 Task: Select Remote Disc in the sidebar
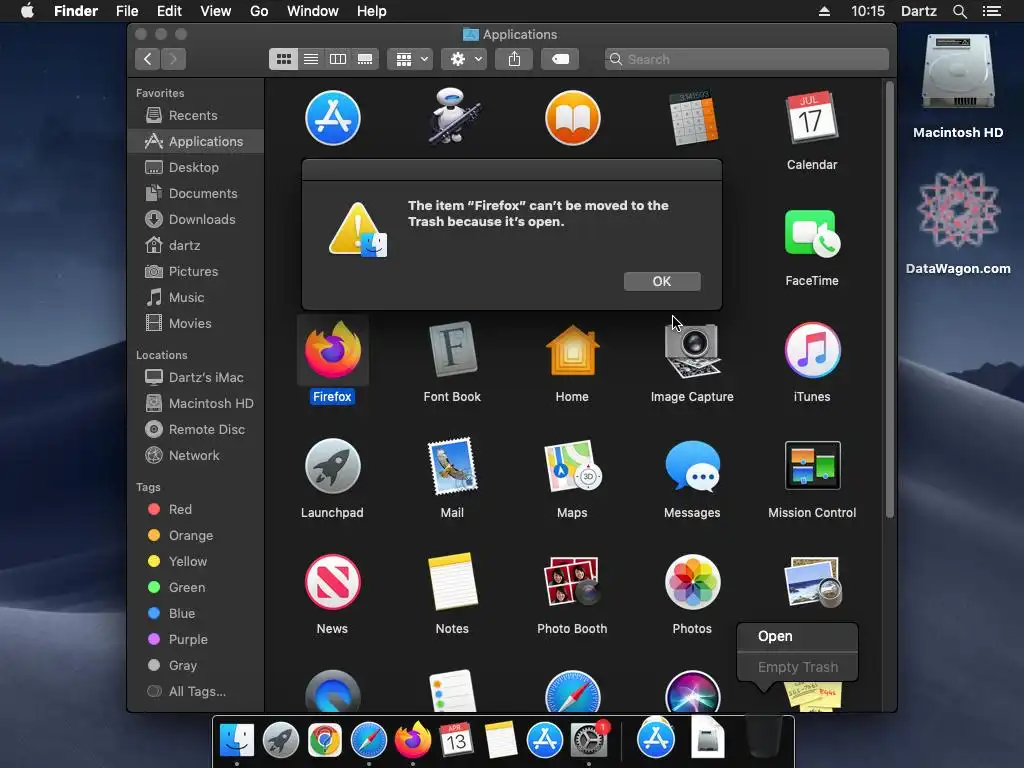(196, 430)
